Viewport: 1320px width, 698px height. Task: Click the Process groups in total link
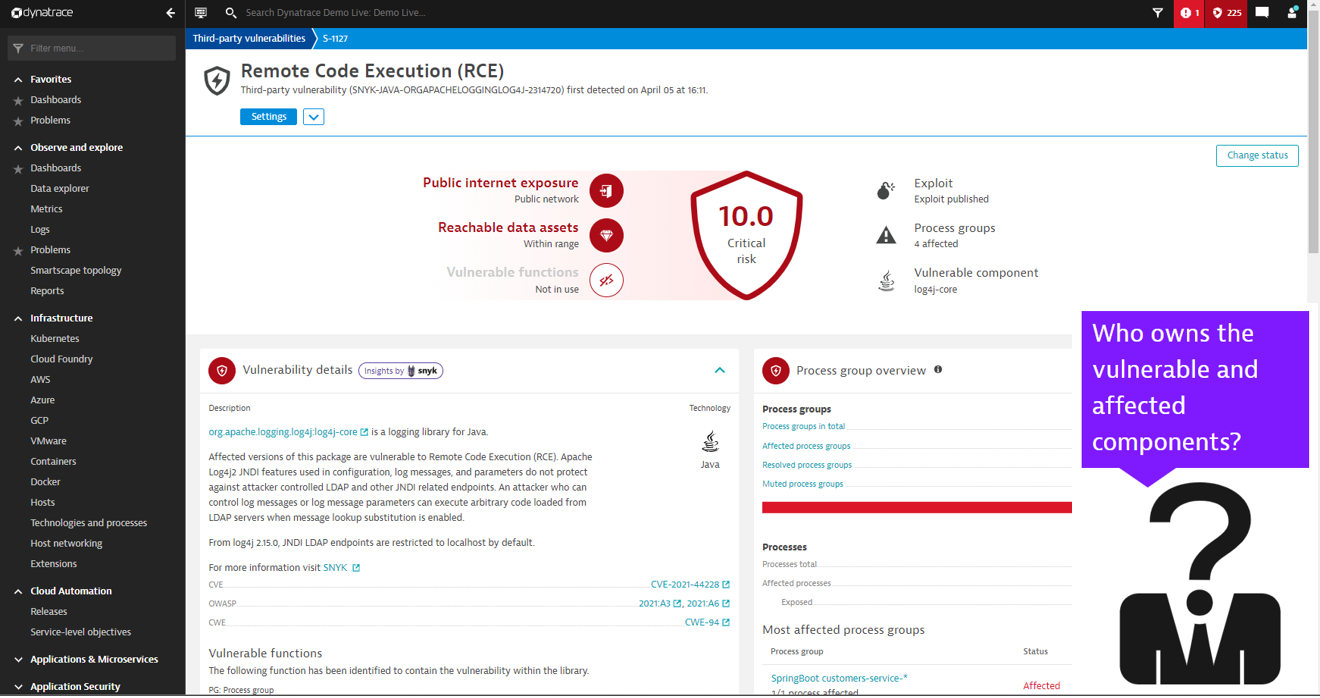pyautogui.click(x=803, y=427)
